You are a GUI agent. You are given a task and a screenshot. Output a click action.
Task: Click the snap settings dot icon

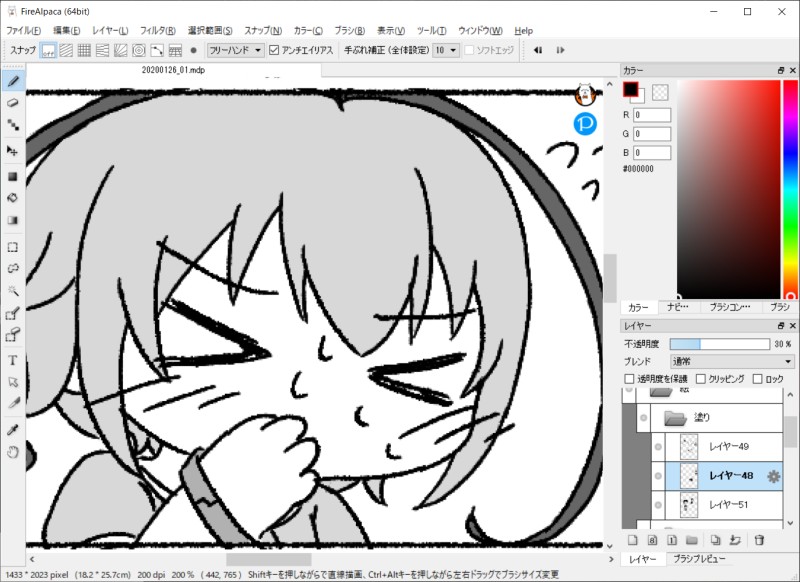click(x=193, y=50)
